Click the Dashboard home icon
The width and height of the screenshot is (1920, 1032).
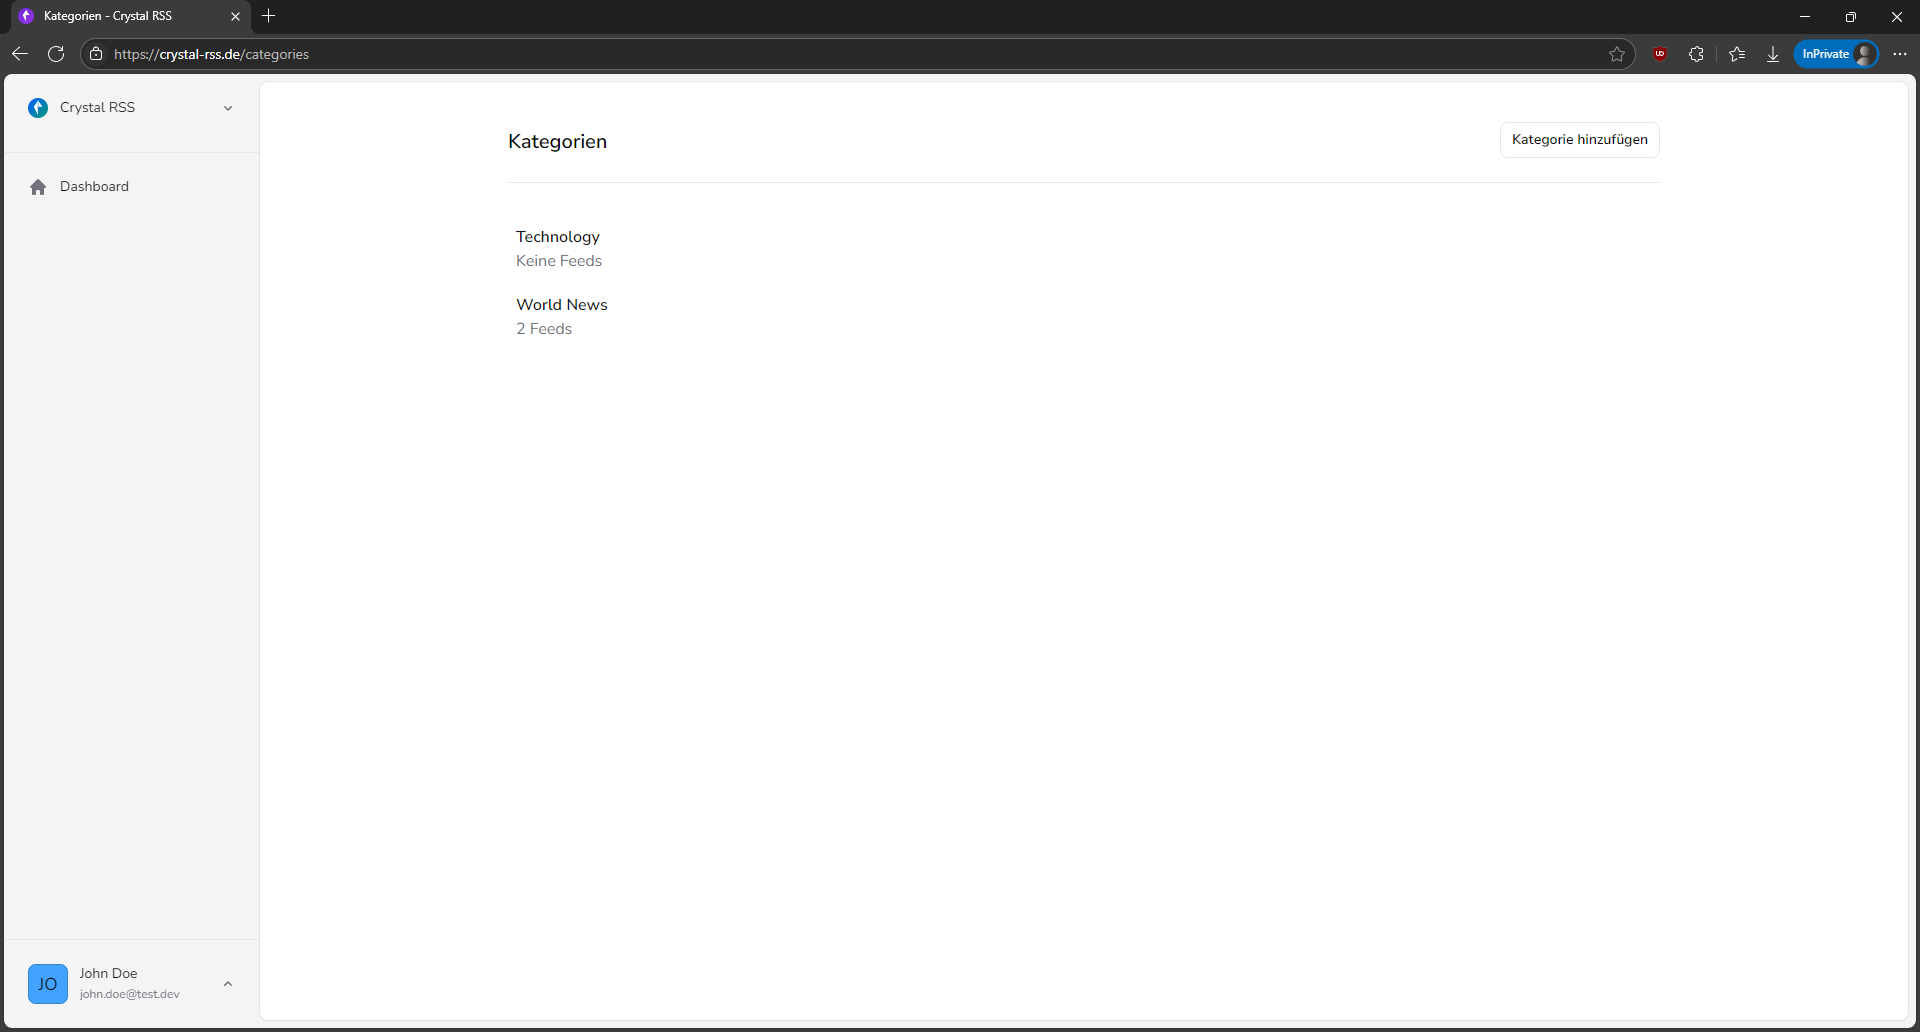(x=38, y=187)
